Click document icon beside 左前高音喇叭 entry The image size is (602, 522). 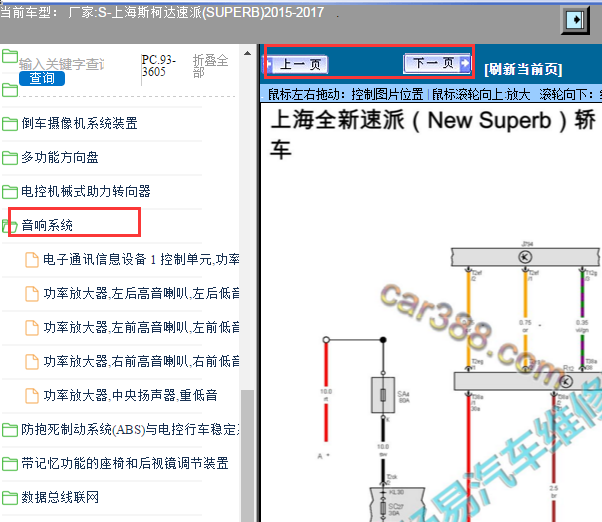[31, 328]
